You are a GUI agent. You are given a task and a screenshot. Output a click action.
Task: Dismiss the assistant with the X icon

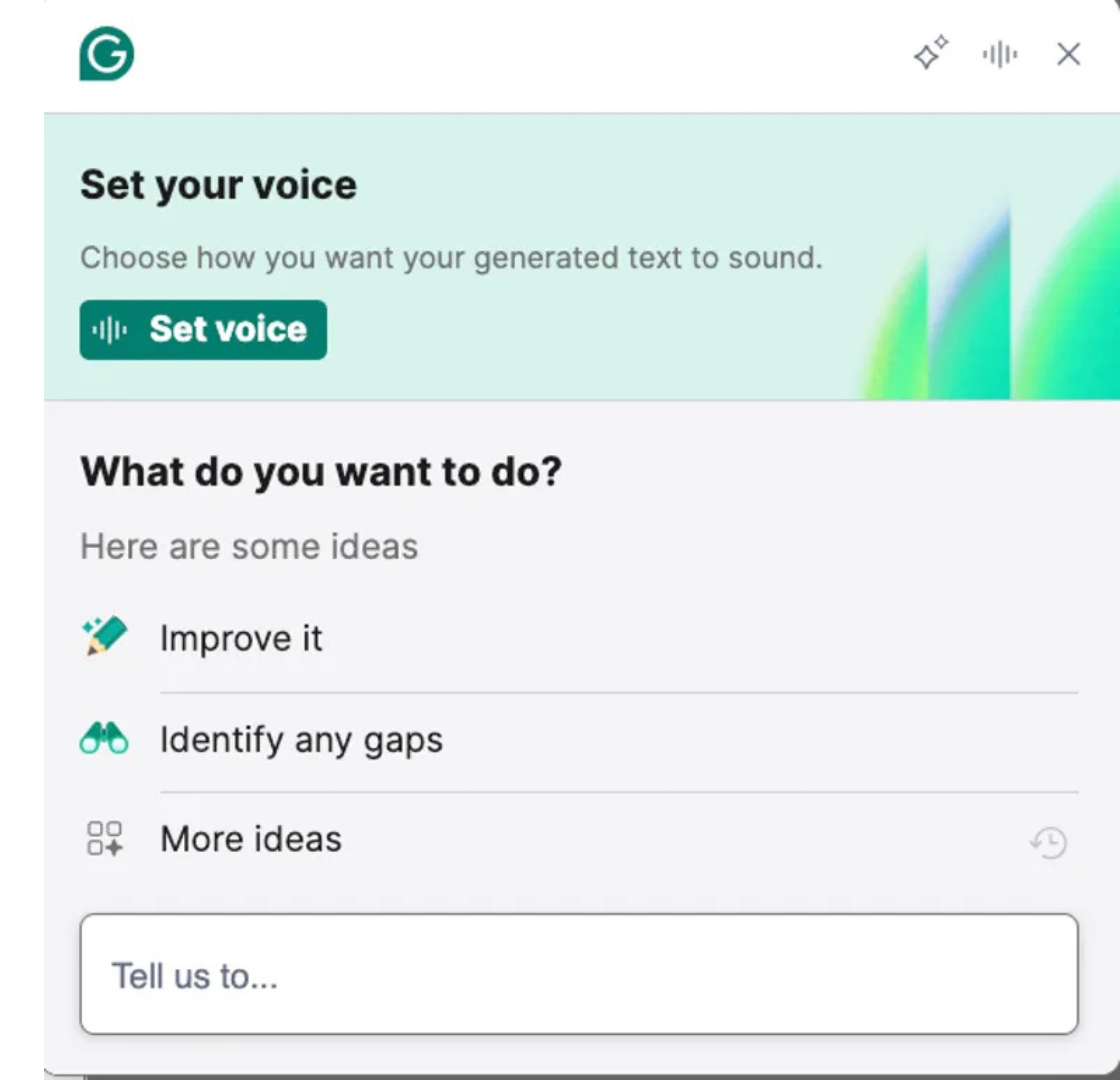tap(1068, 55)
